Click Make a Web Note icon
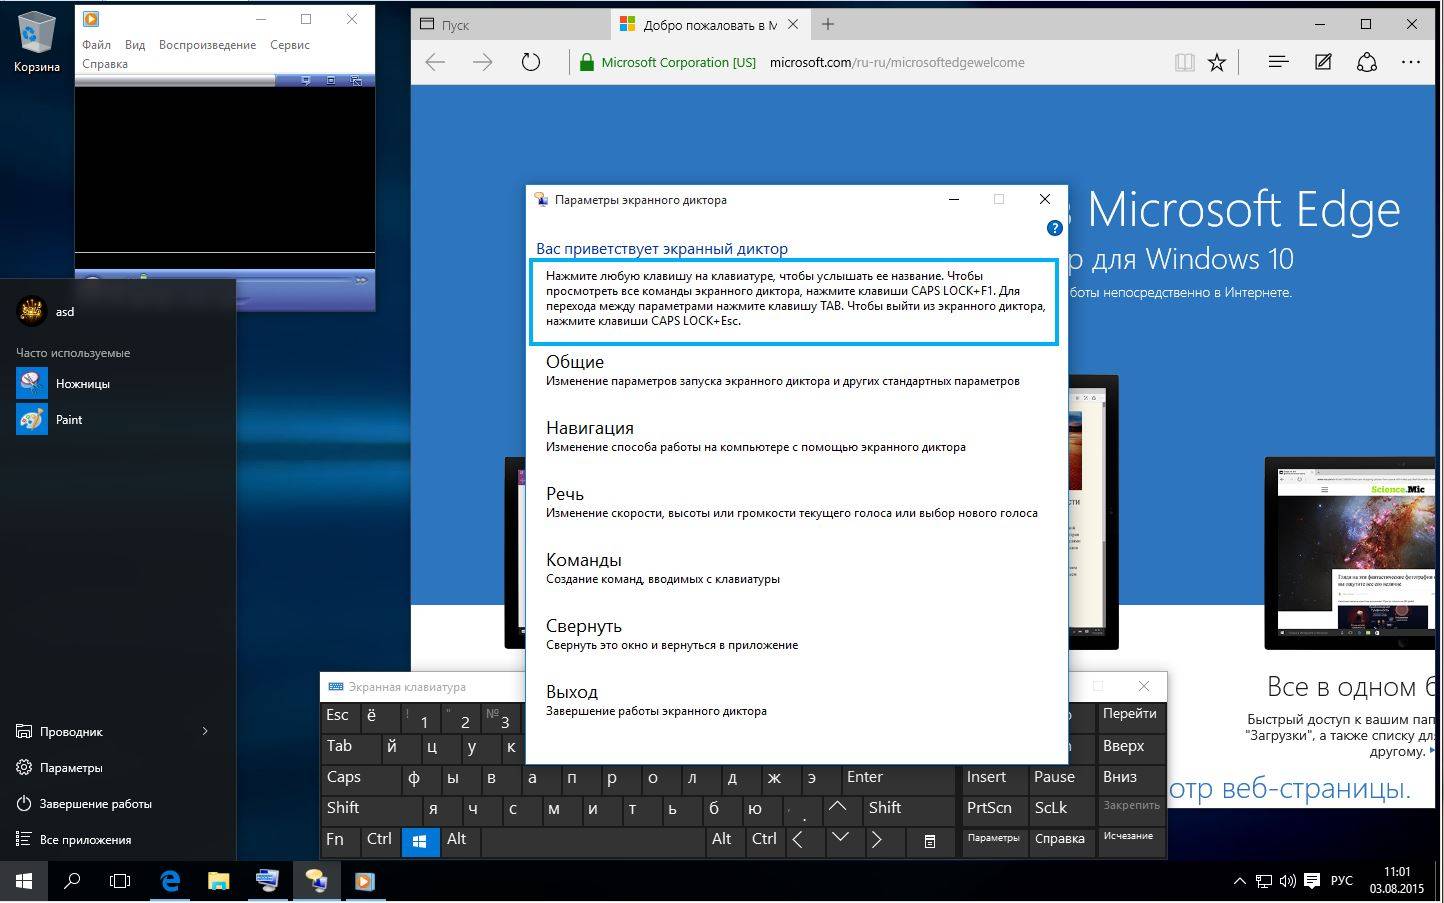 pos(1323,62)
